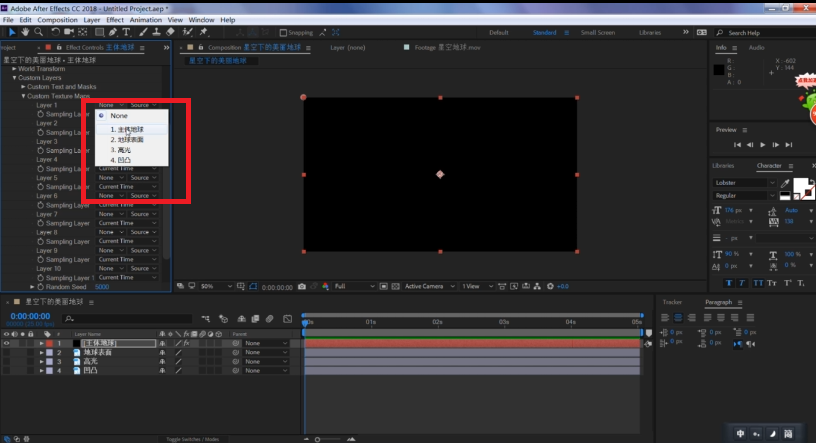Choose '2. 地球表面' from the layer list

(x=127, y=140)
